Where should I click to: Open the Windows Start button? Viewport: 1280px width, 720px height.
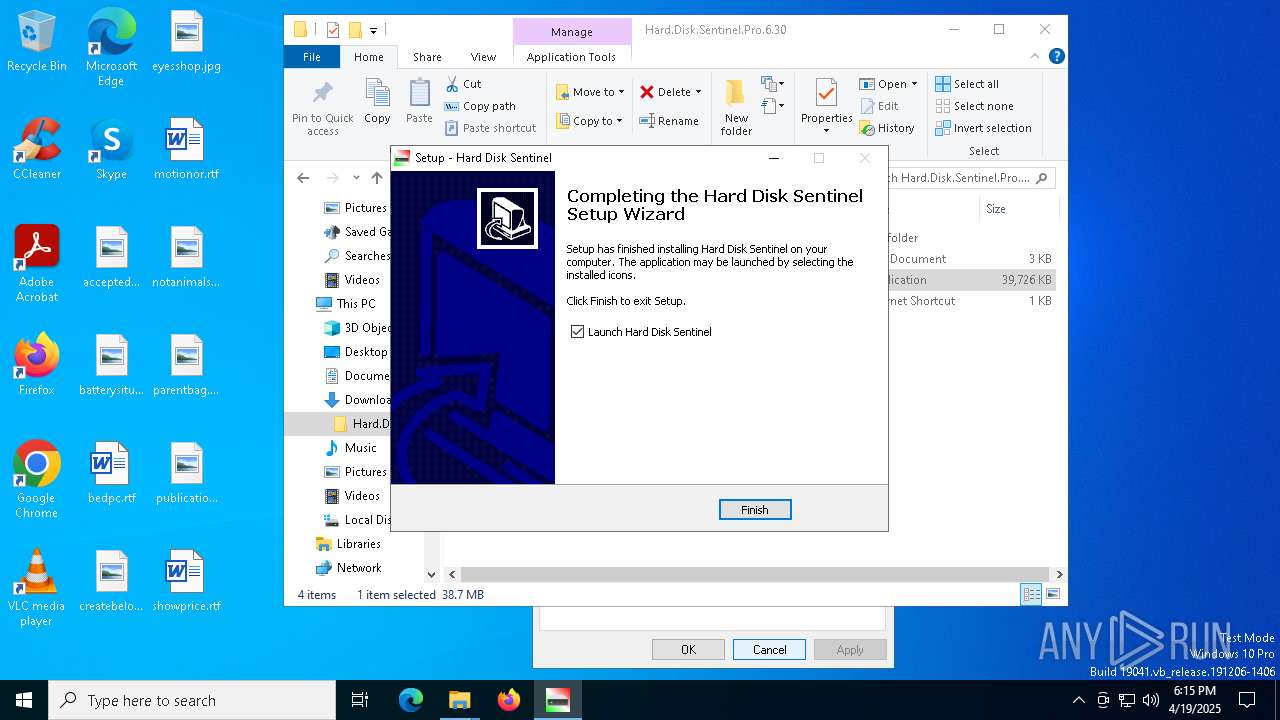pos(24,700)
